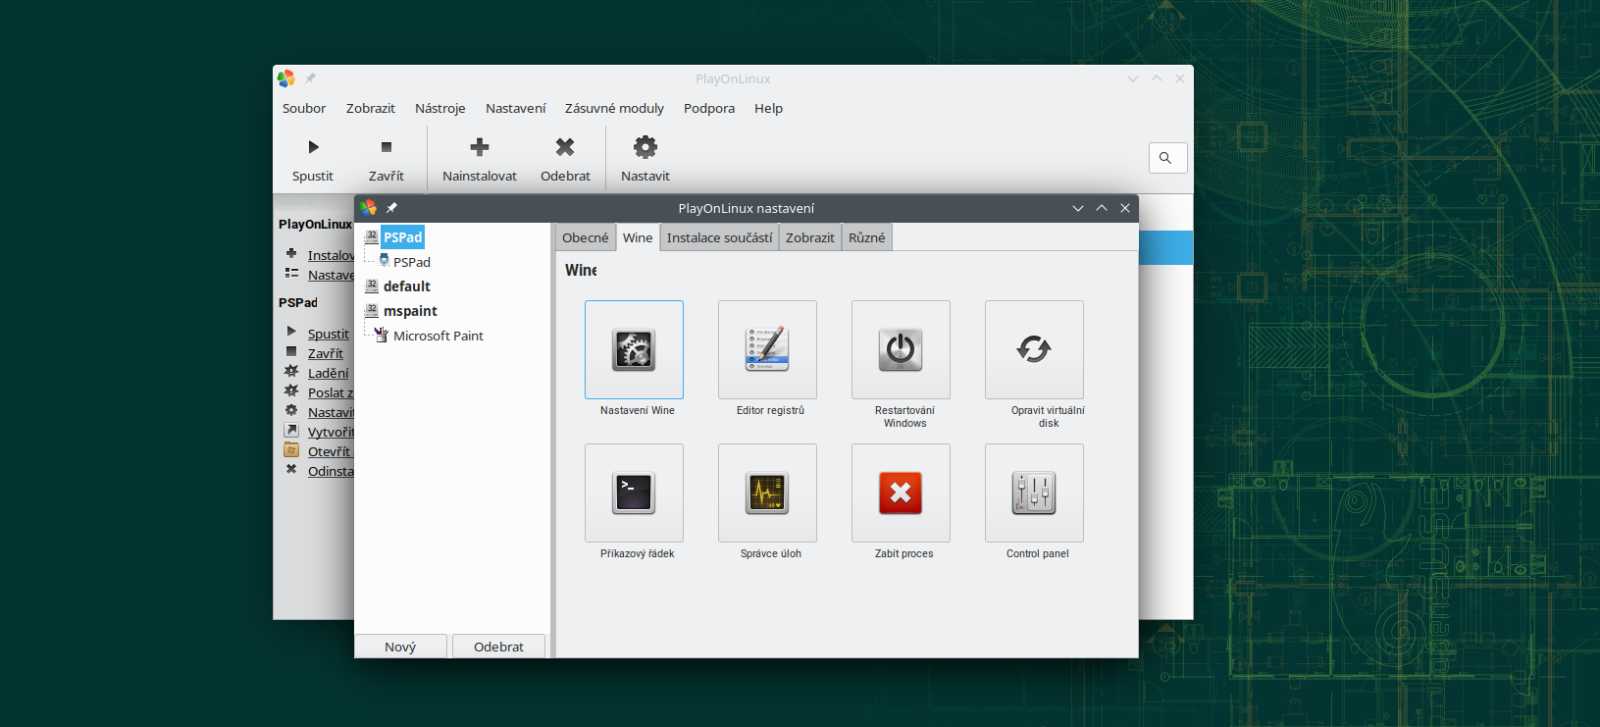The height and width of the screenshot is (727, 1600).
Task: Toggle pin icon in nastavení title bar
Action: [x=392, y=208]
